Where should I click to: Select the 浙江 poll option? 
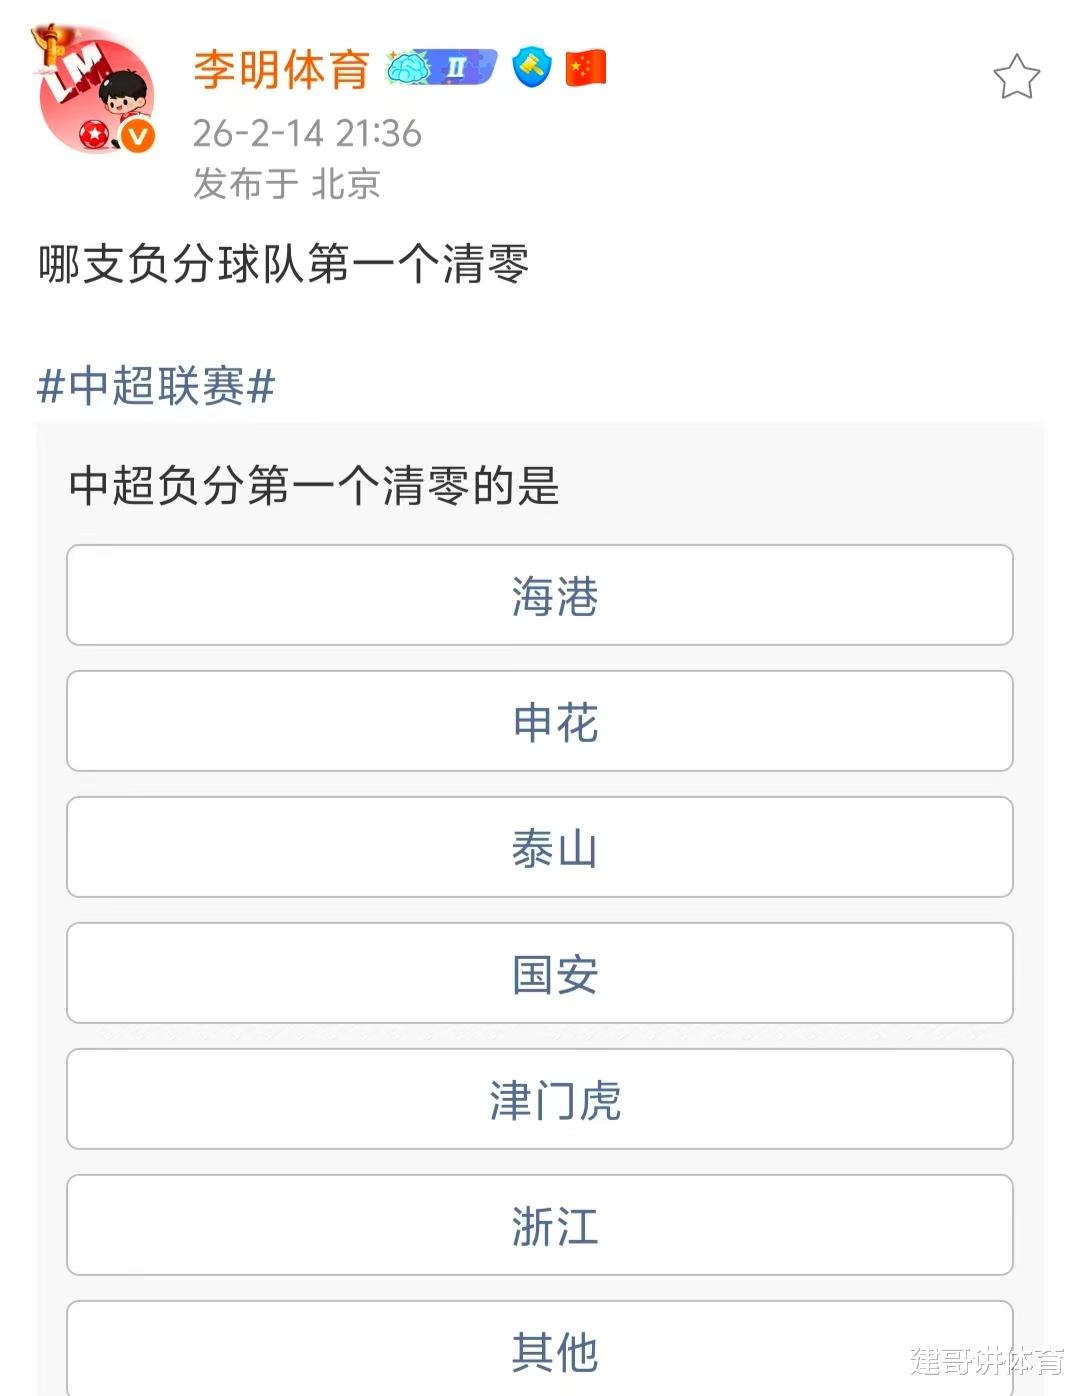click(x=540, y=1225)
